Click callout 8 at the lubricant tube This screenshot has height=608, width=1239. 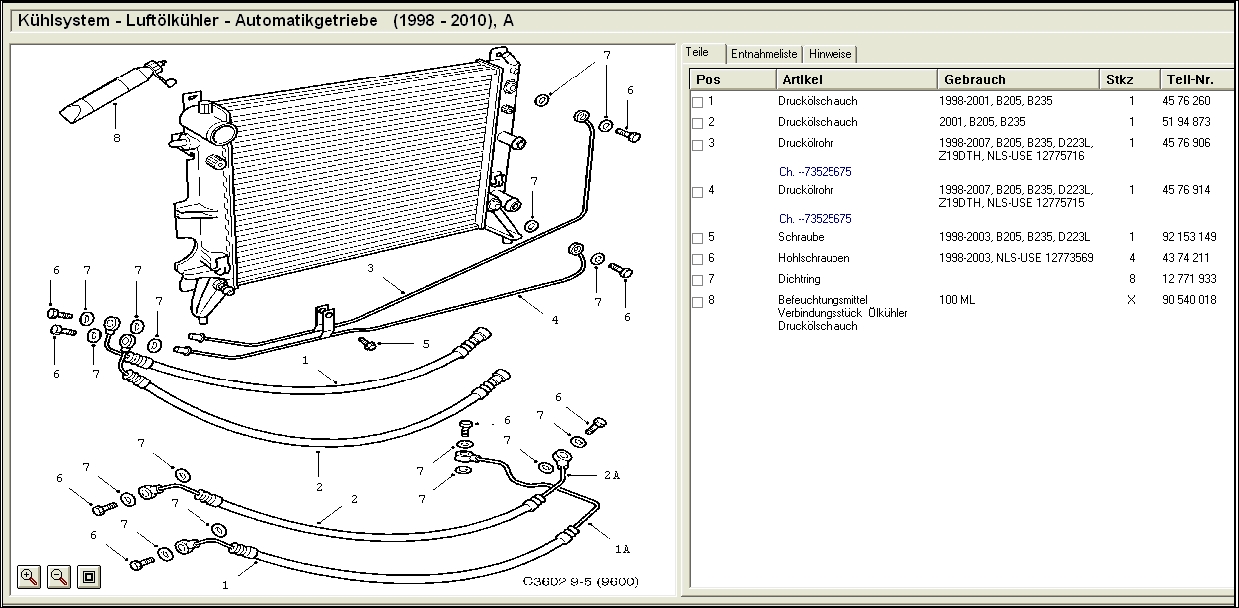tap(116, 138)
